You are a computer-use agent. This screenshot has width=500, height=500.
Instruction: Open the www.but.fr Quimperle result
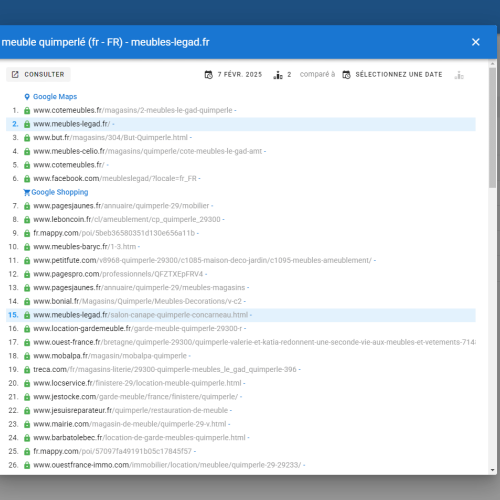pyautogui.click(x=110, y=138)
